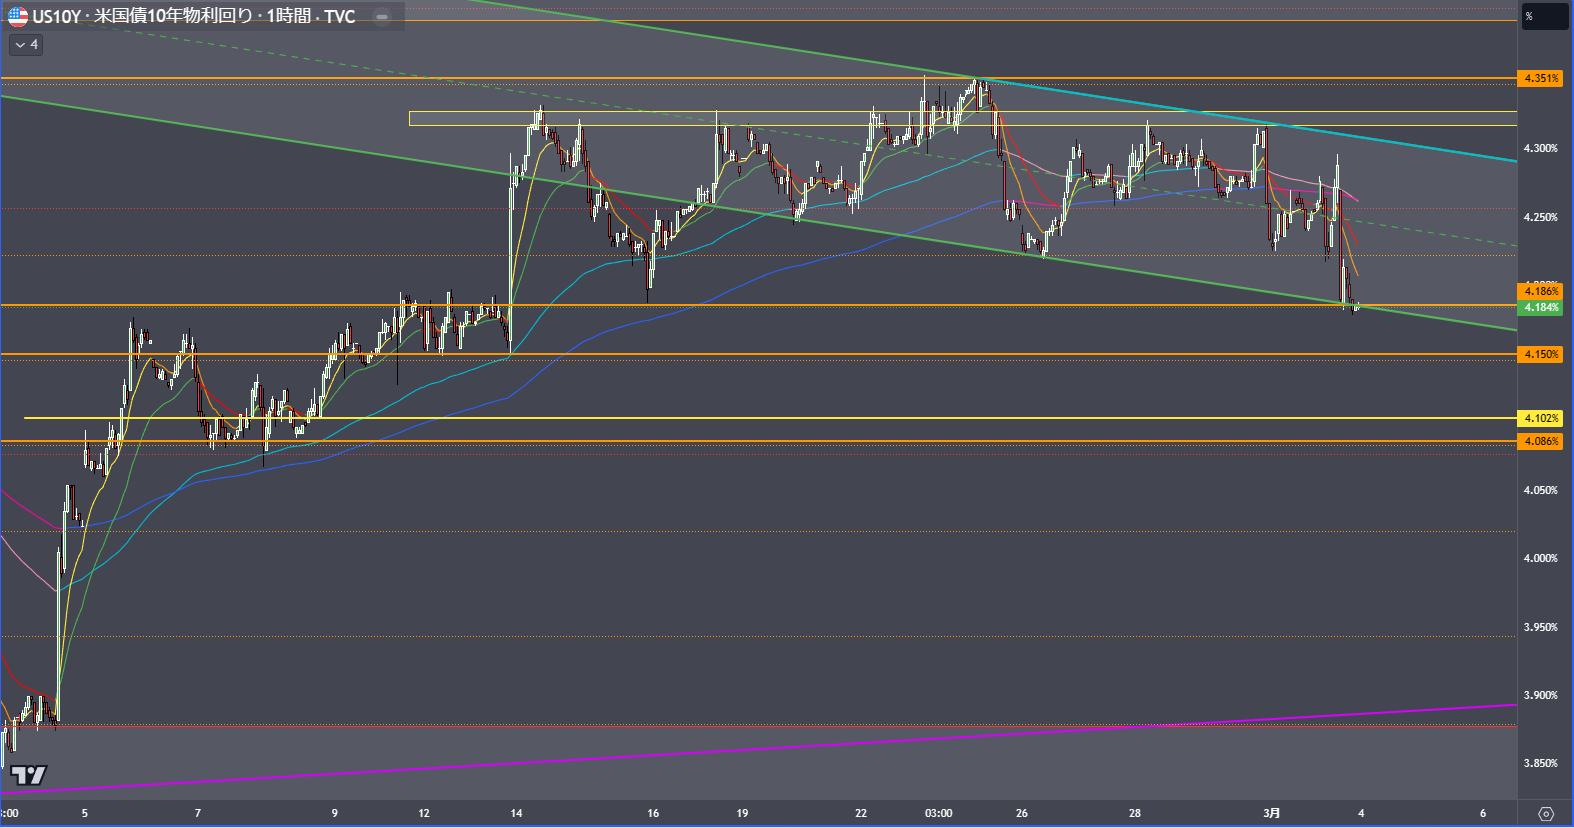Click date 28 on the time axis
Viewport: 1574px width, 828px height.
click(x=1134, y=813)
